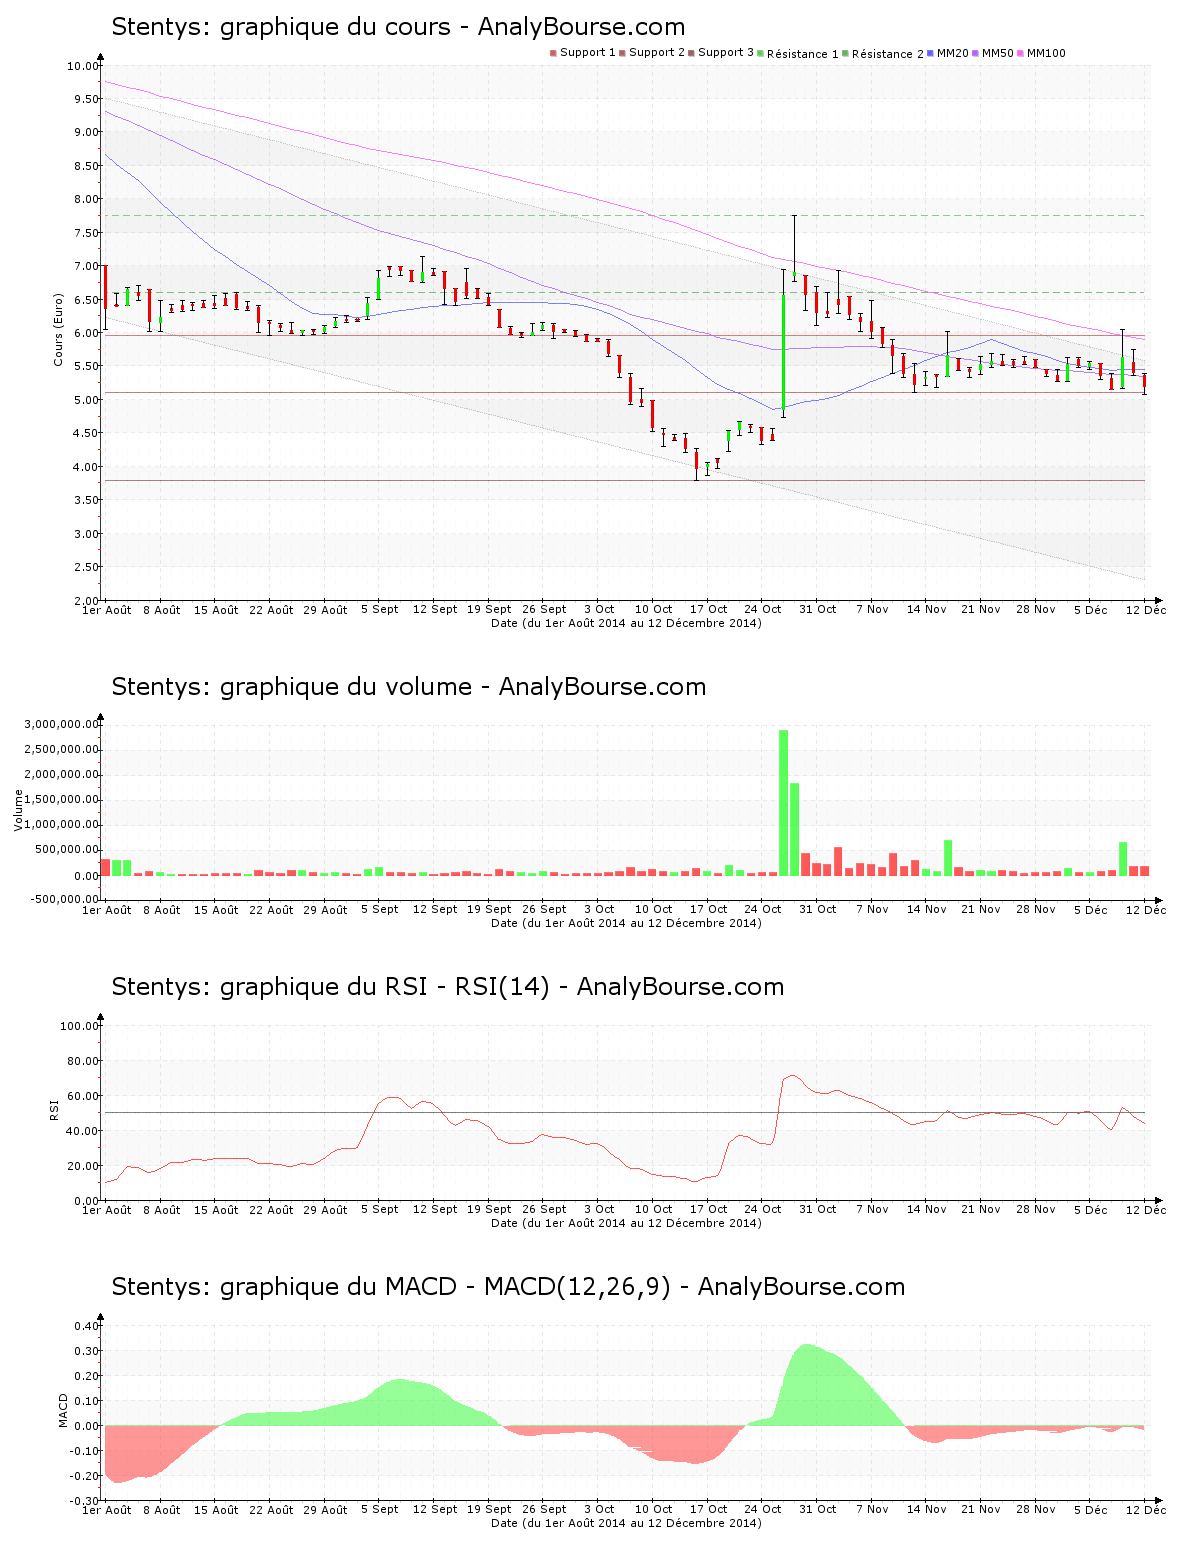1200x1550 pixels.
Task: Click the date range caption under the price chart
Action: pyautogui.click(x=626, y=623)
